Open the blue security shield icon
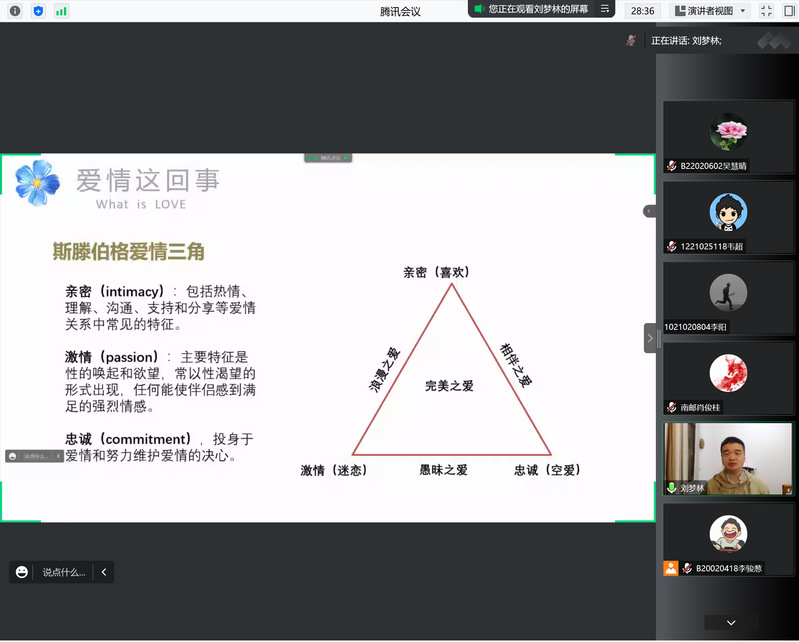The width and height of the screenshot is (799, 642). [38, 11]
